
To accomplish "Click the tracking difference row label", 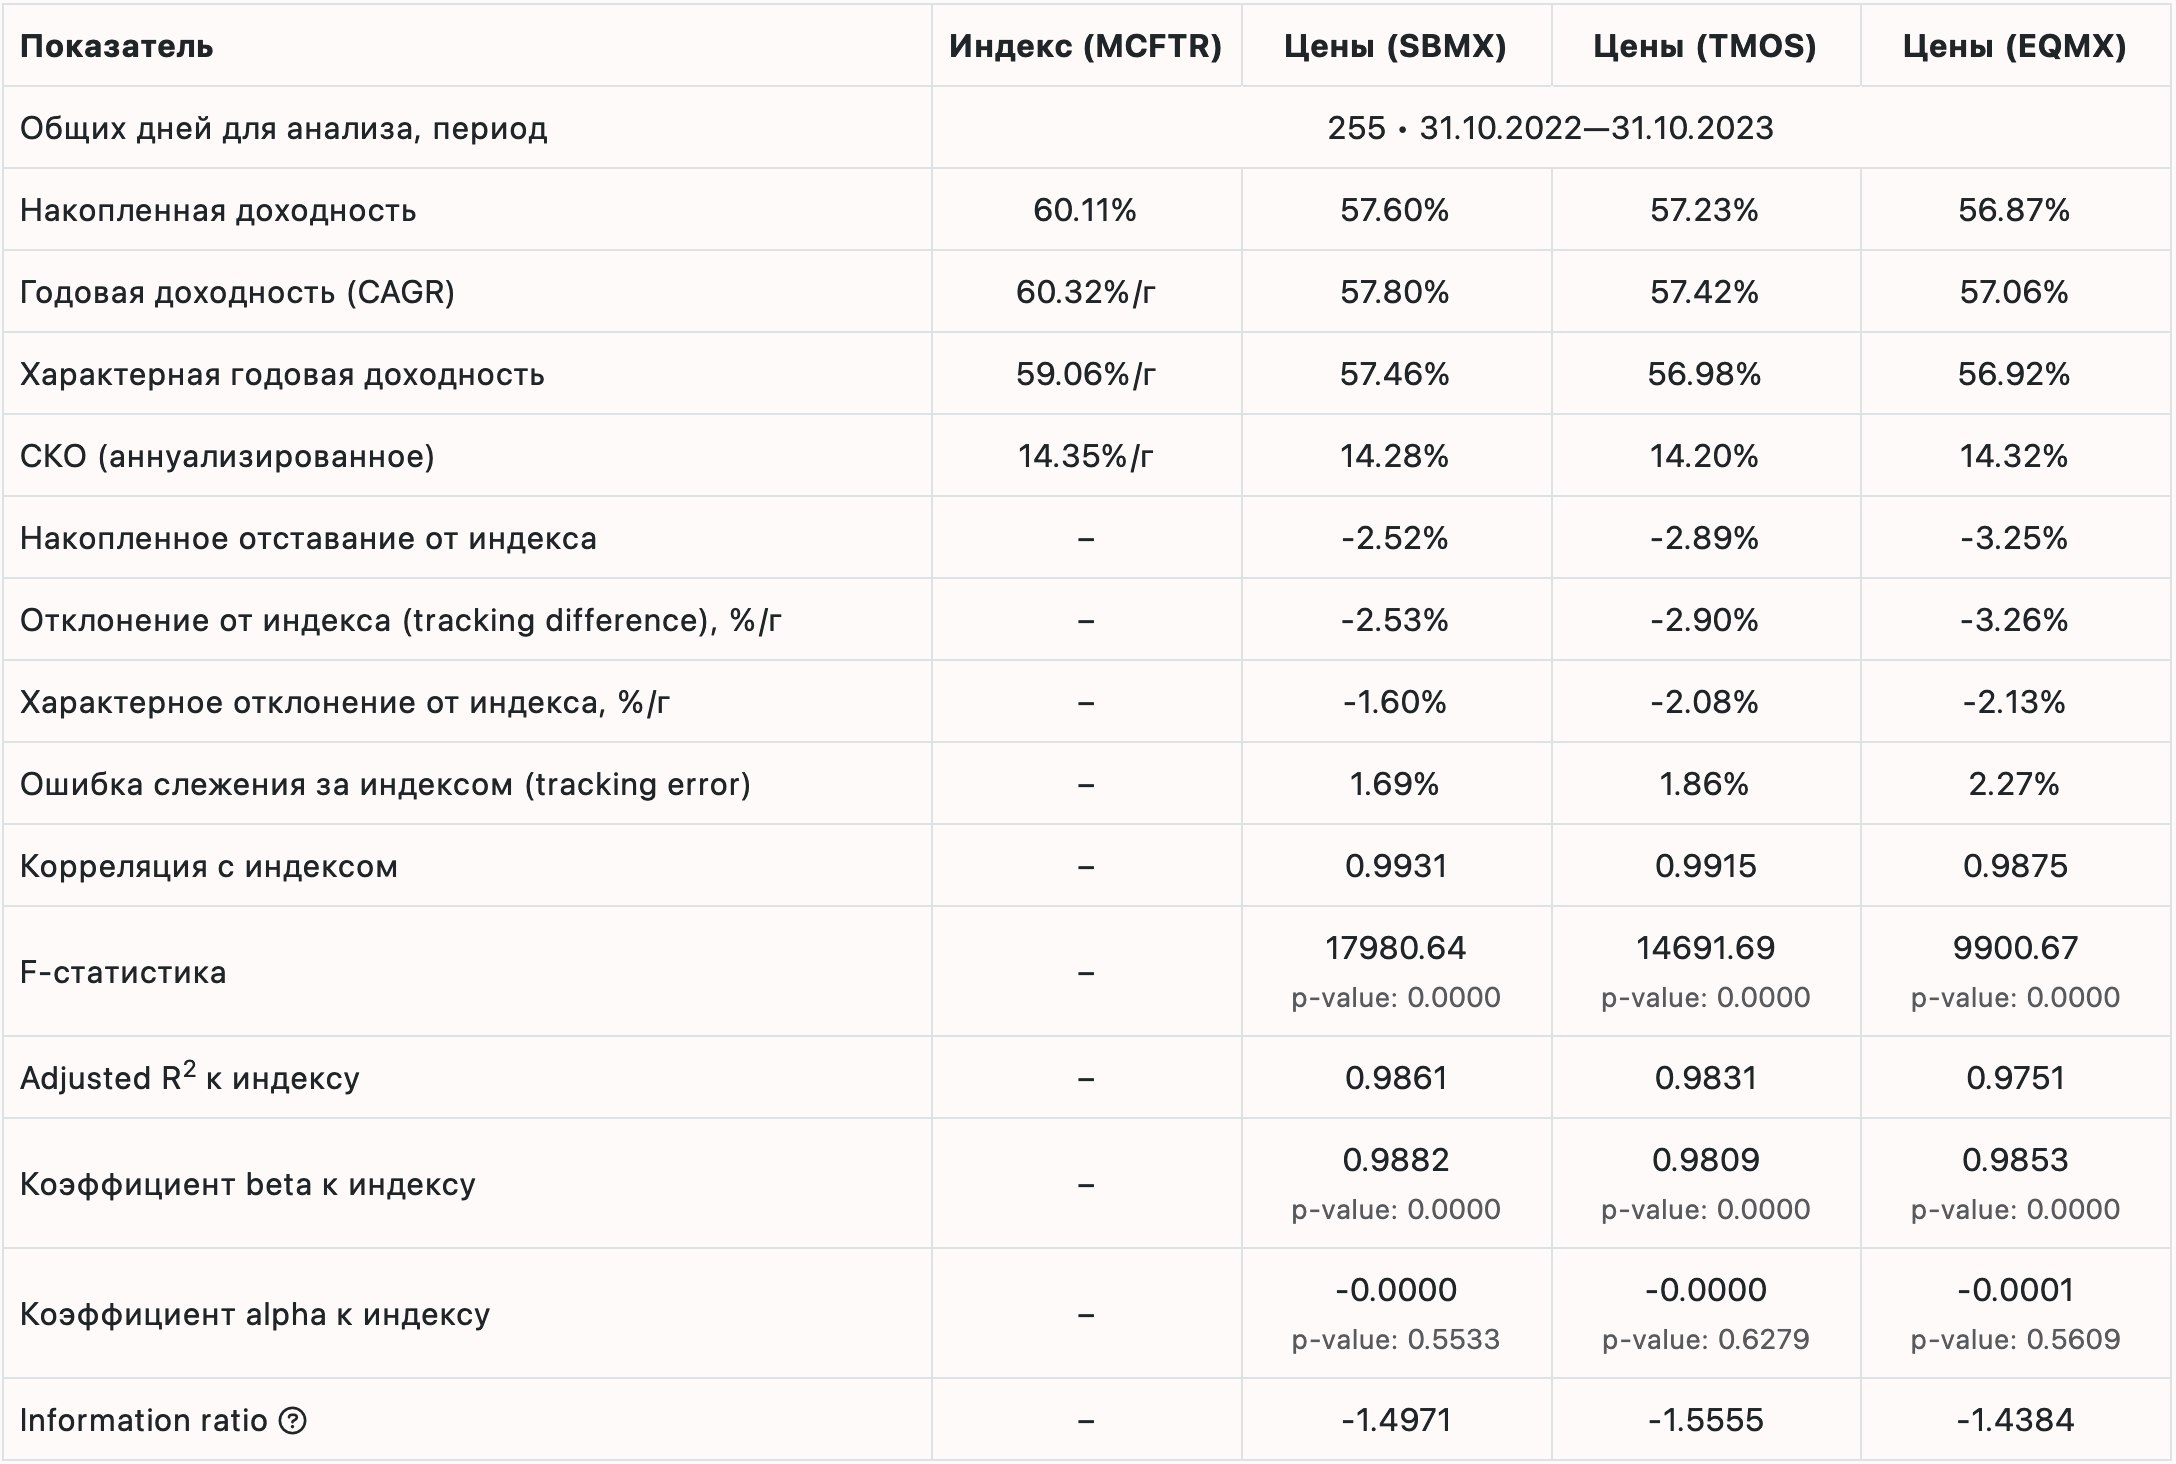I will coord(400,620).
